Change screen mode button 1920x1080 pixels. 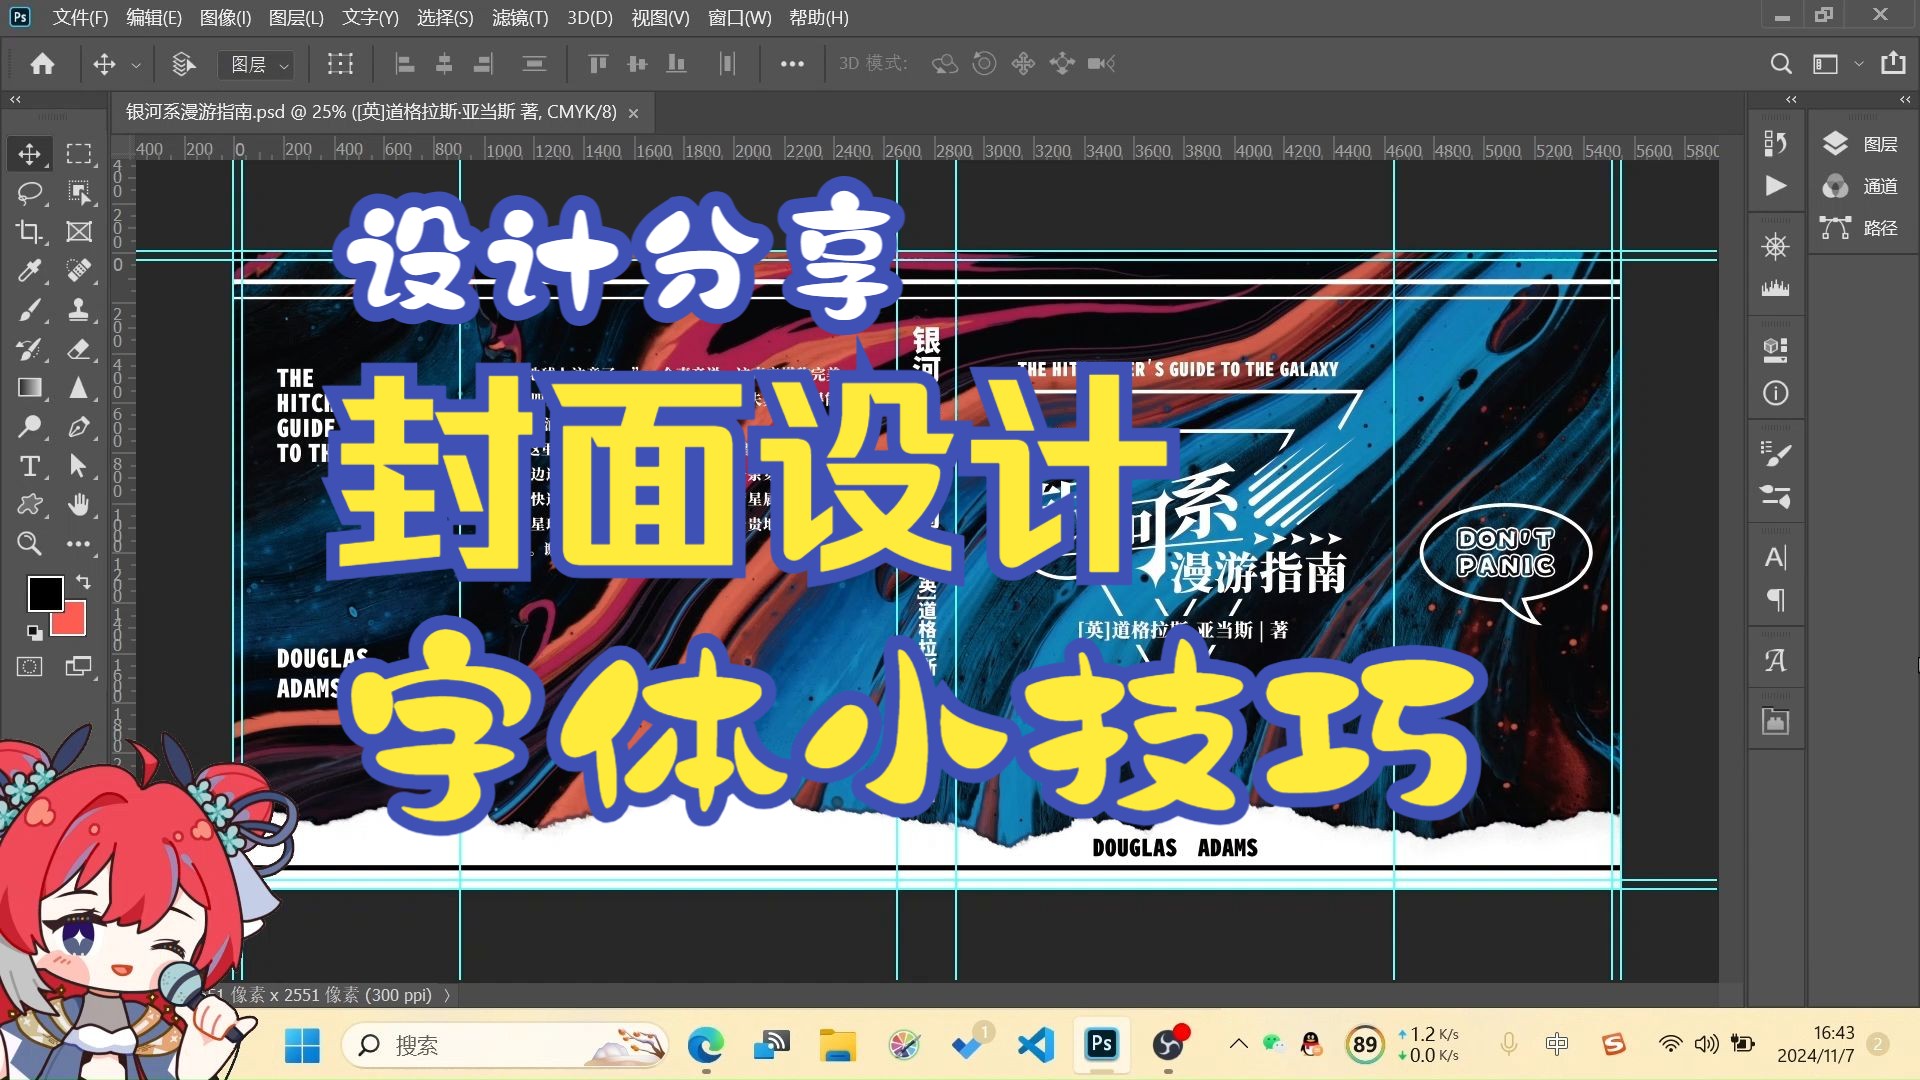coord(79,666)
